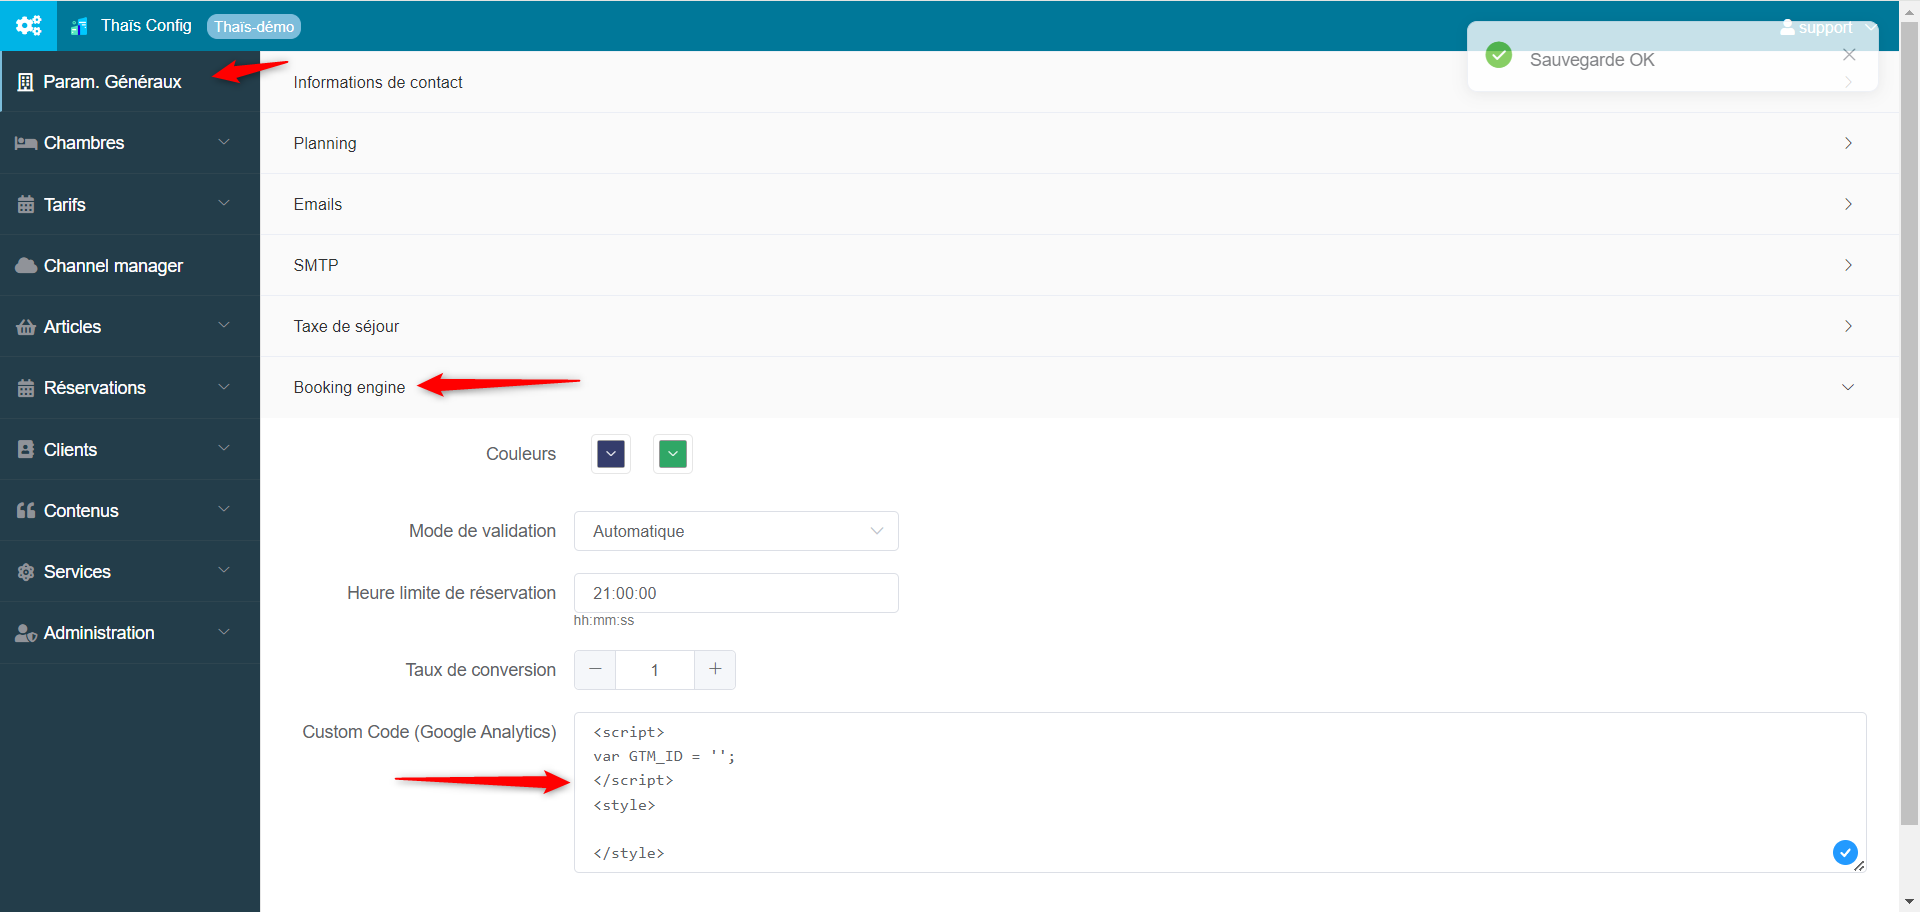
Task: Click the green check icon in notification
Action: [x=1498, y=55]
